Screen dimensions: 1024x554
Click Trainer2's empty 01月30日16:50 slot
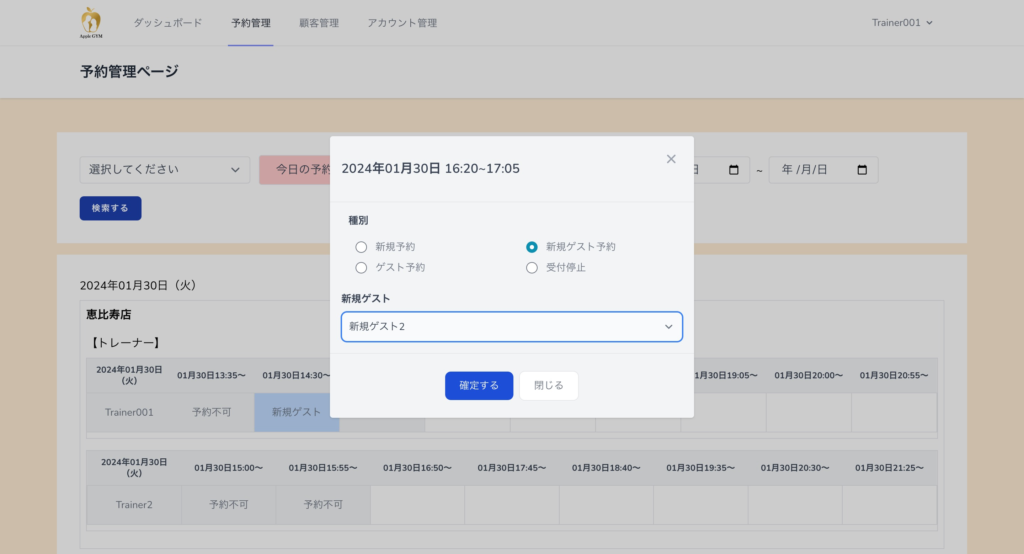pyautogui.click(x=417, y=505)
